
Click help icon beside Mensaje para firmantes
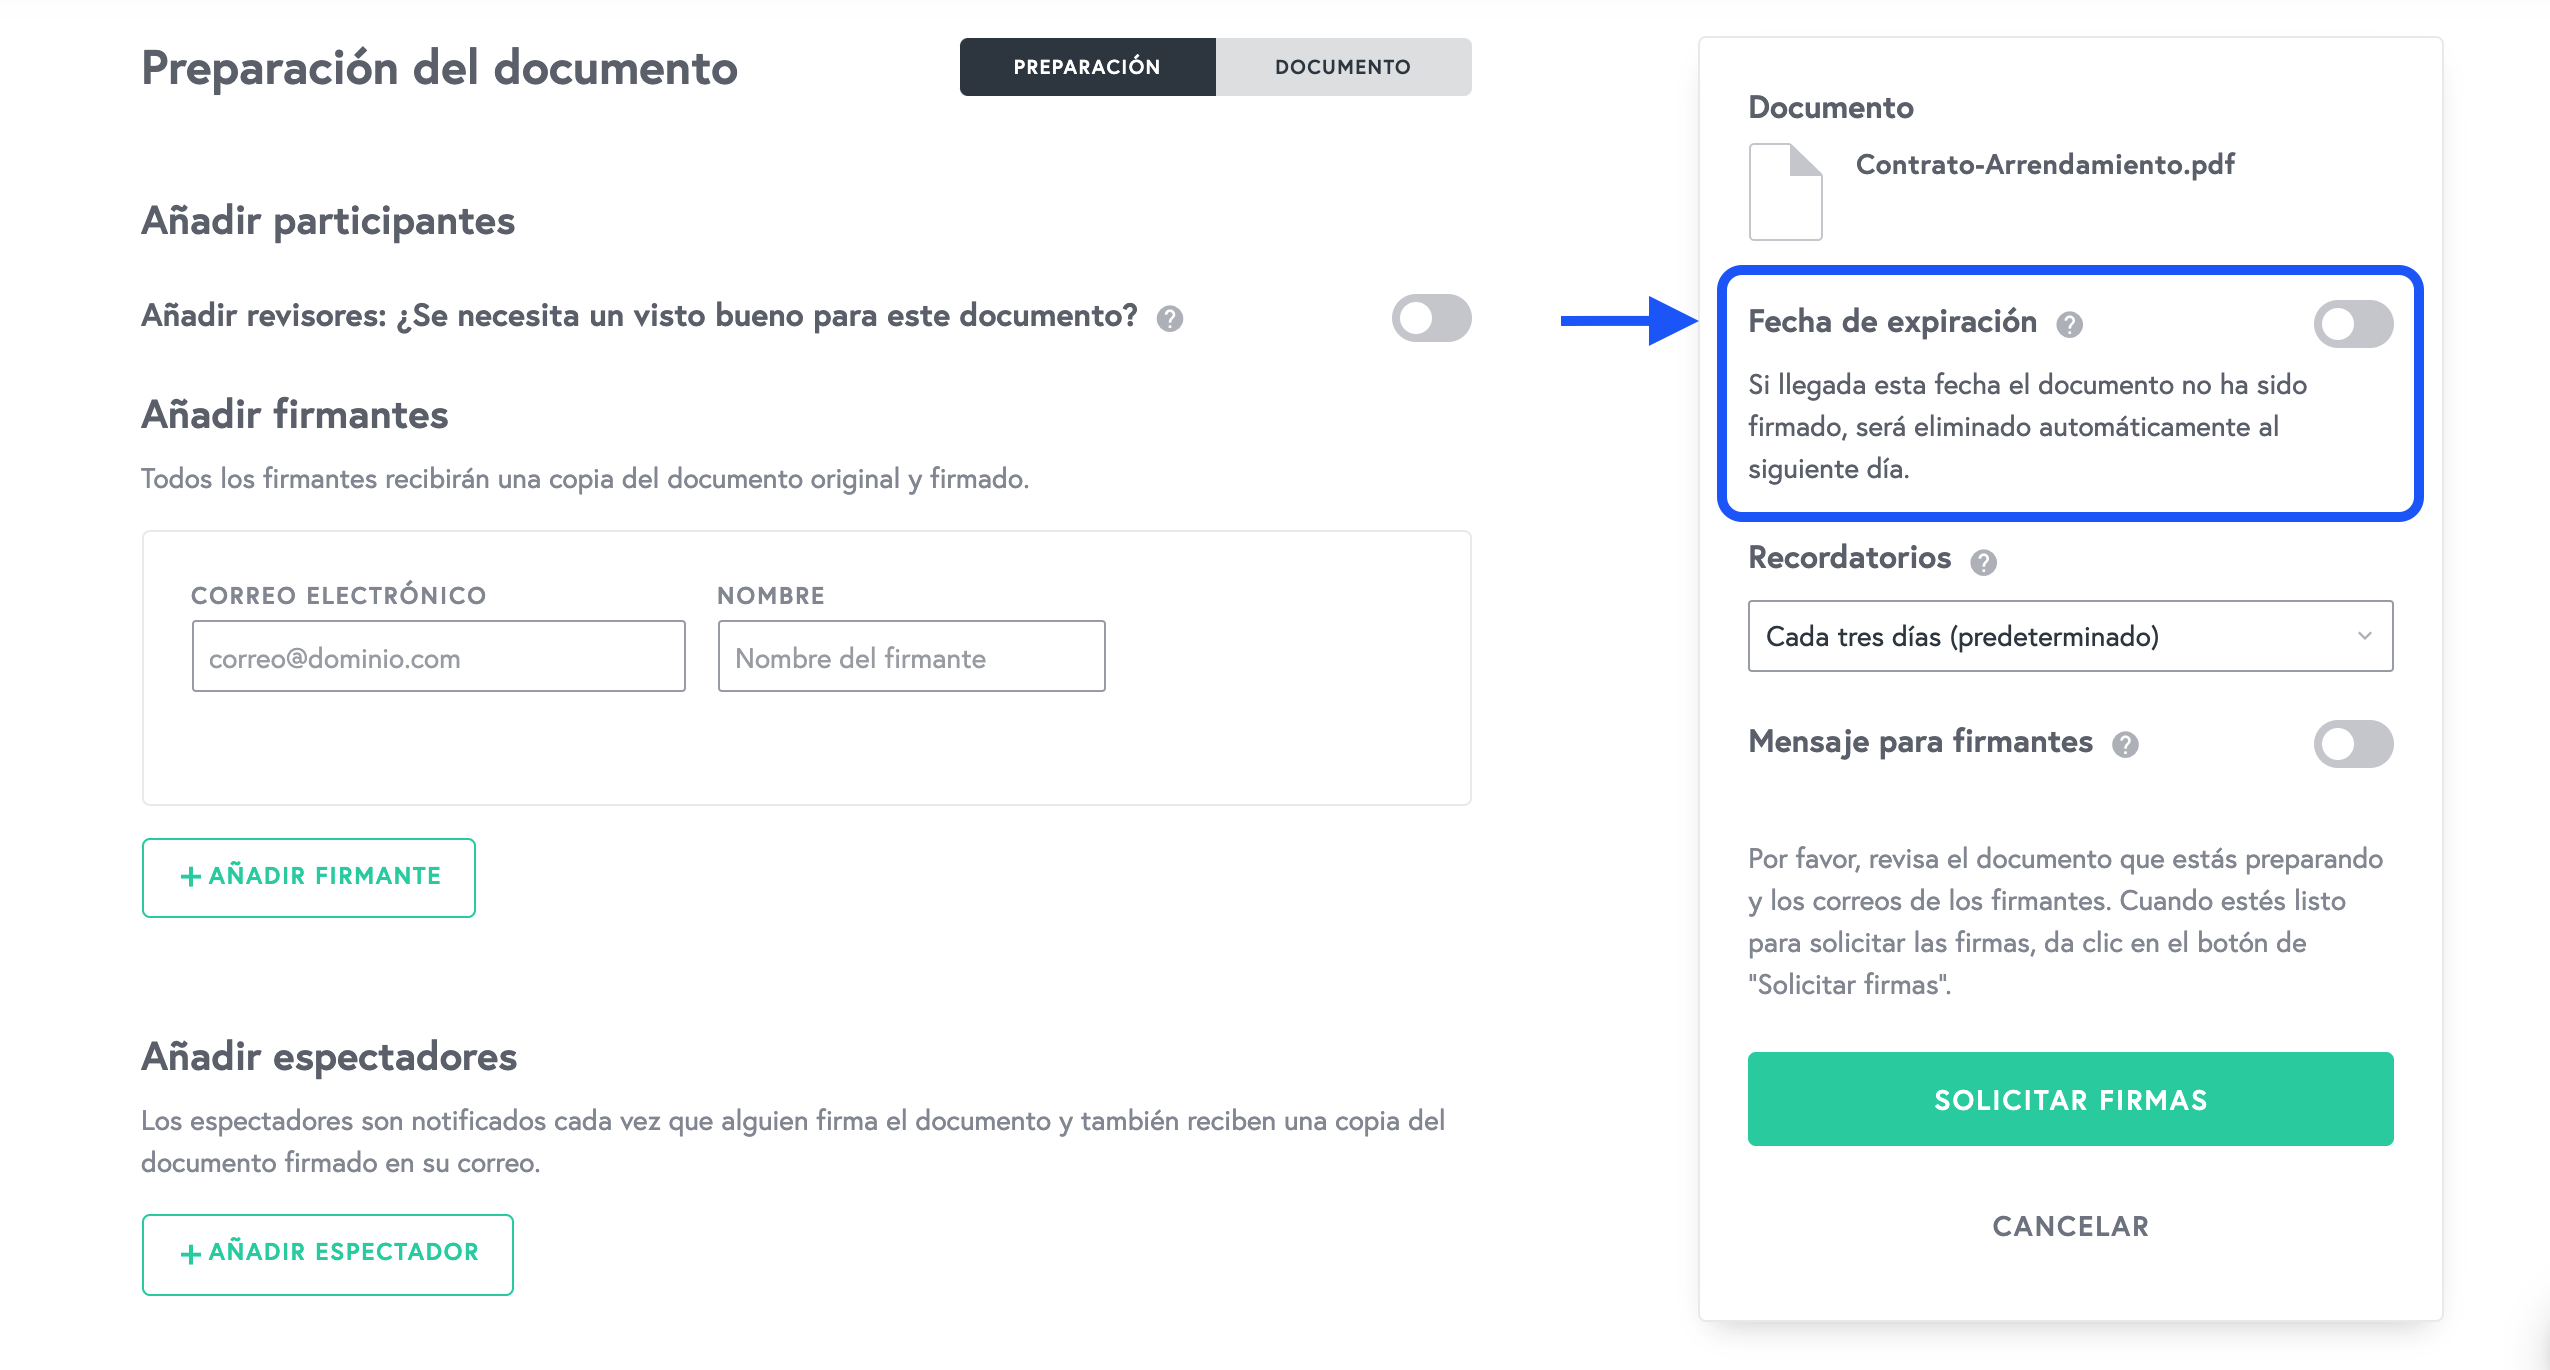coord(2125,745)
